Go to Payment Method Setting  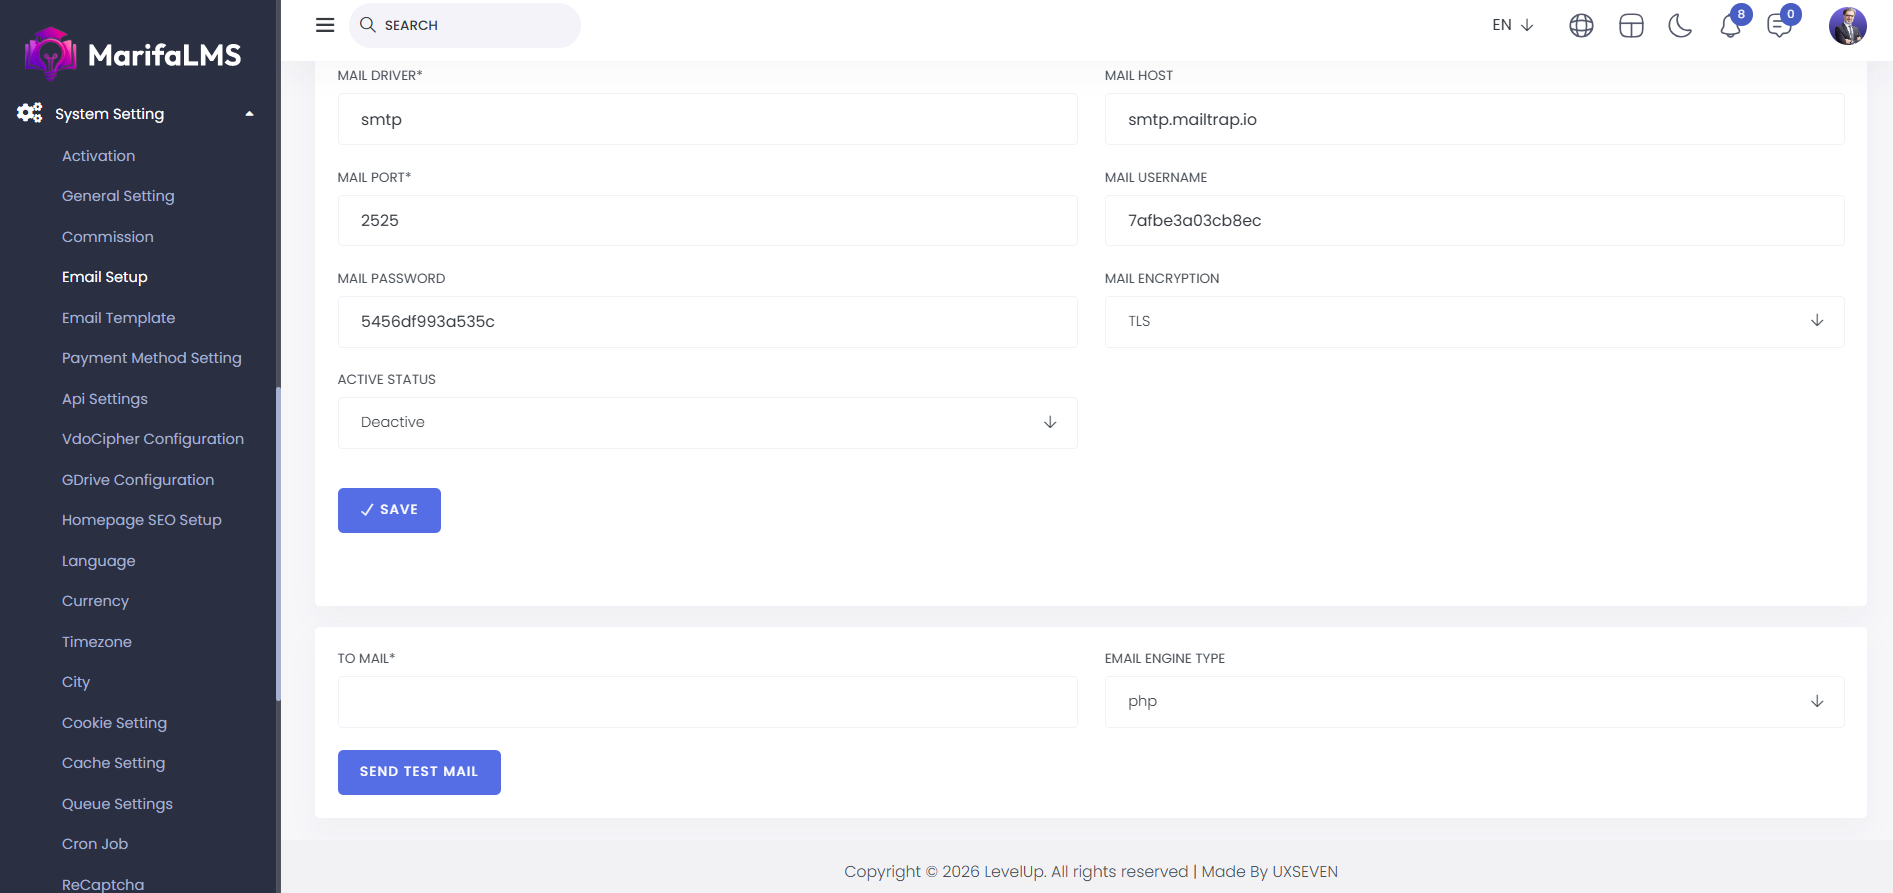click(x=152, y=358)
